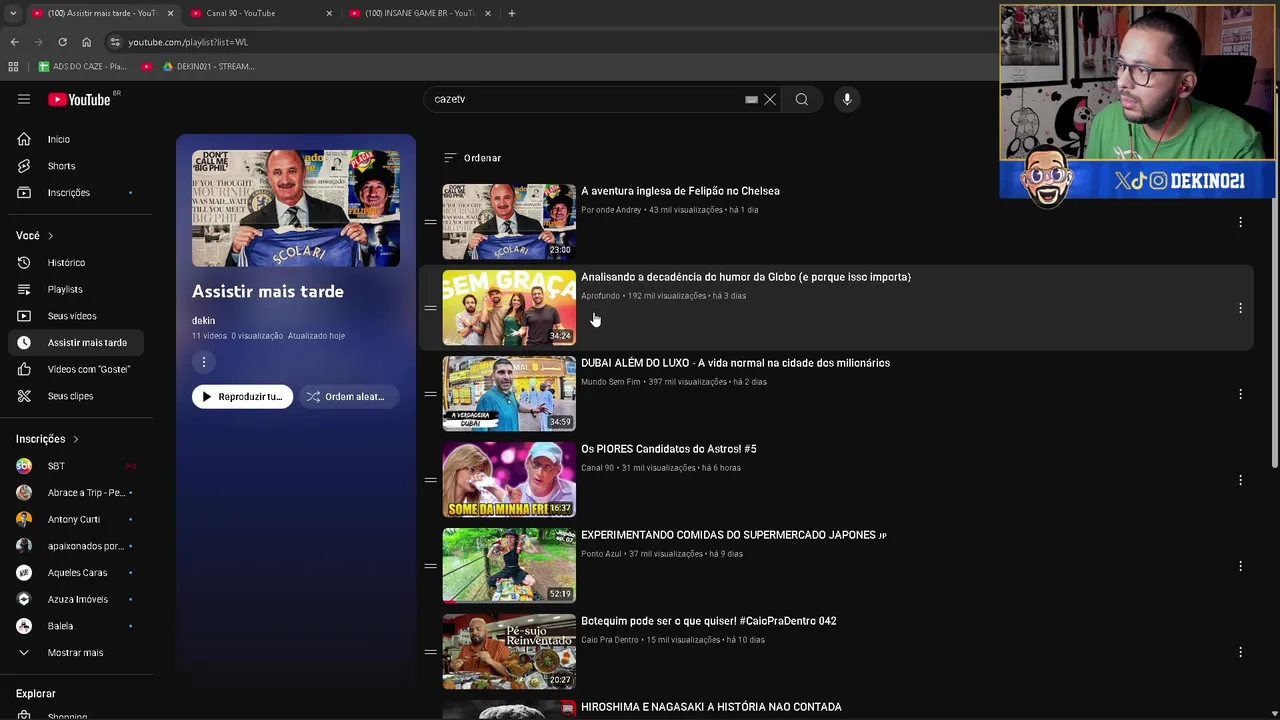
Task: Open the on-screen keyboard icon in search box
Action: tap(751, 99)
